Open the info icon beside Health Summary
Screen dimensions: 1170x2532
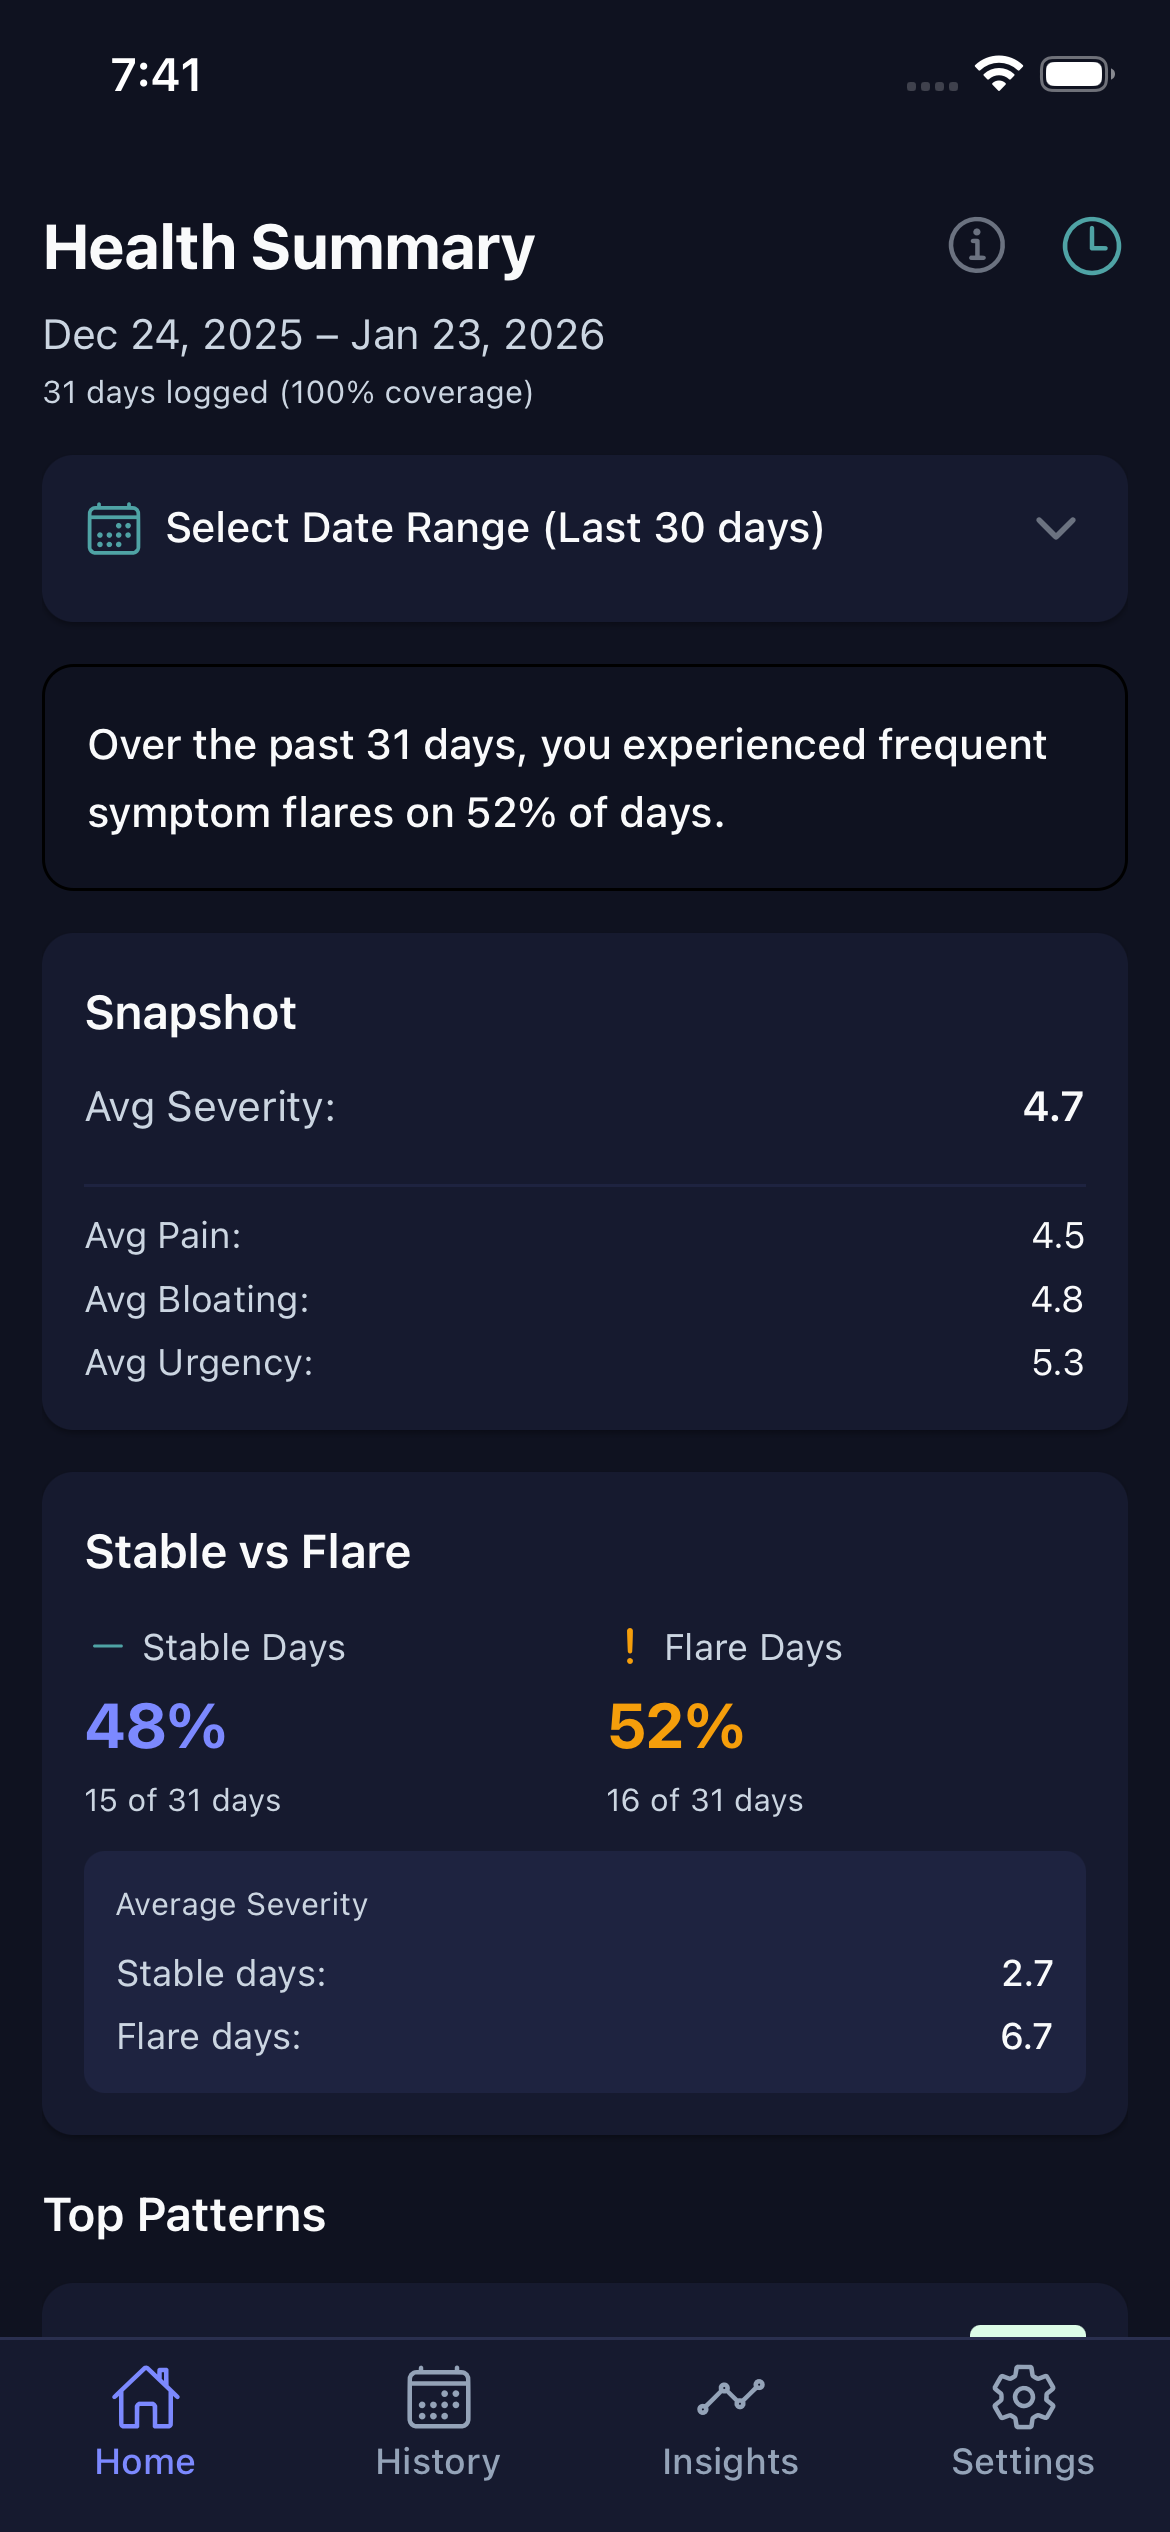975,246
